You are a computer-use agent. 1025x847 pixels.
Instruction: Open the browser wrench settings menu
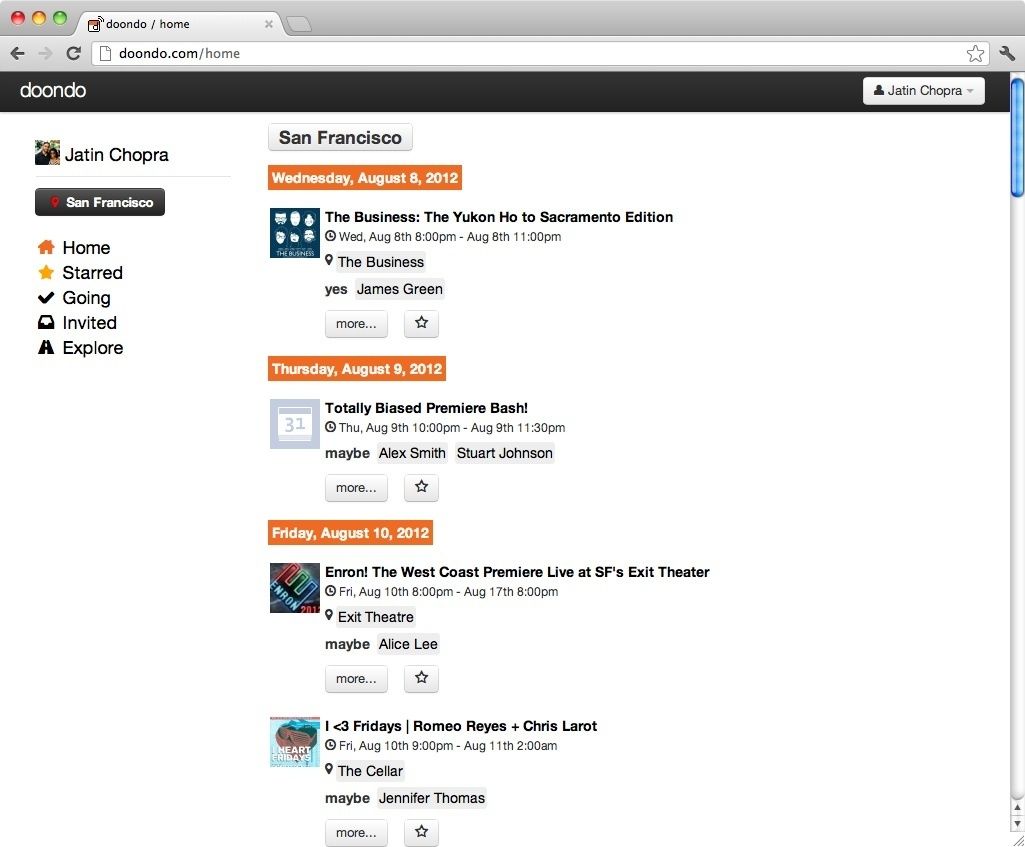point(1007,54)
